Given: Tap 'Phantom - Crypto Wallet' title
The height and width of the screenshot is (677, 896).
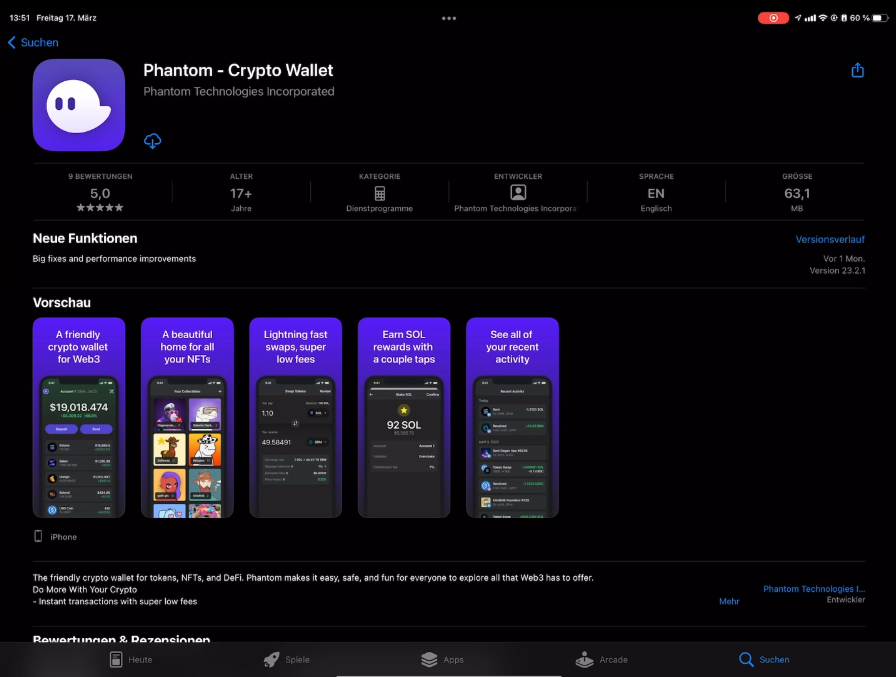Looking at the screenshot, I should click(x=238, y=70).
